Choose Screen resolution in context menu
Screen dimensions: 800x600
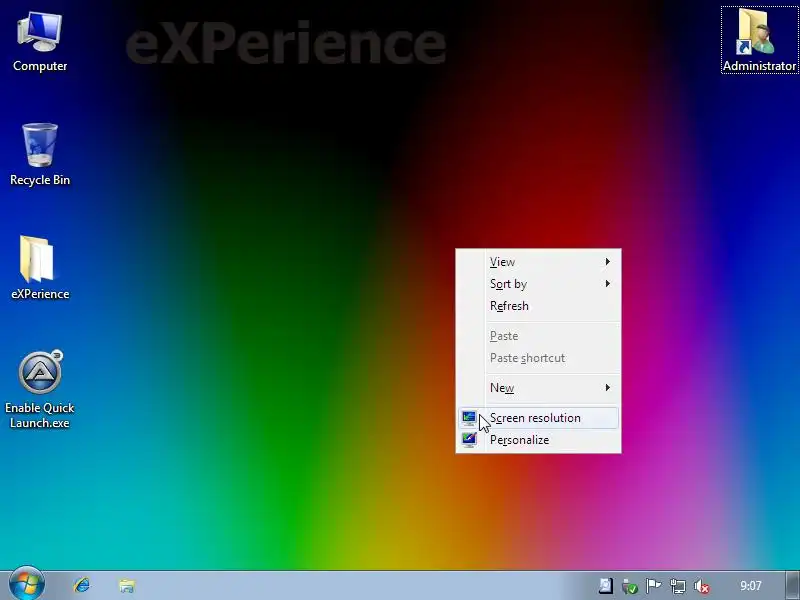[538, 418]
